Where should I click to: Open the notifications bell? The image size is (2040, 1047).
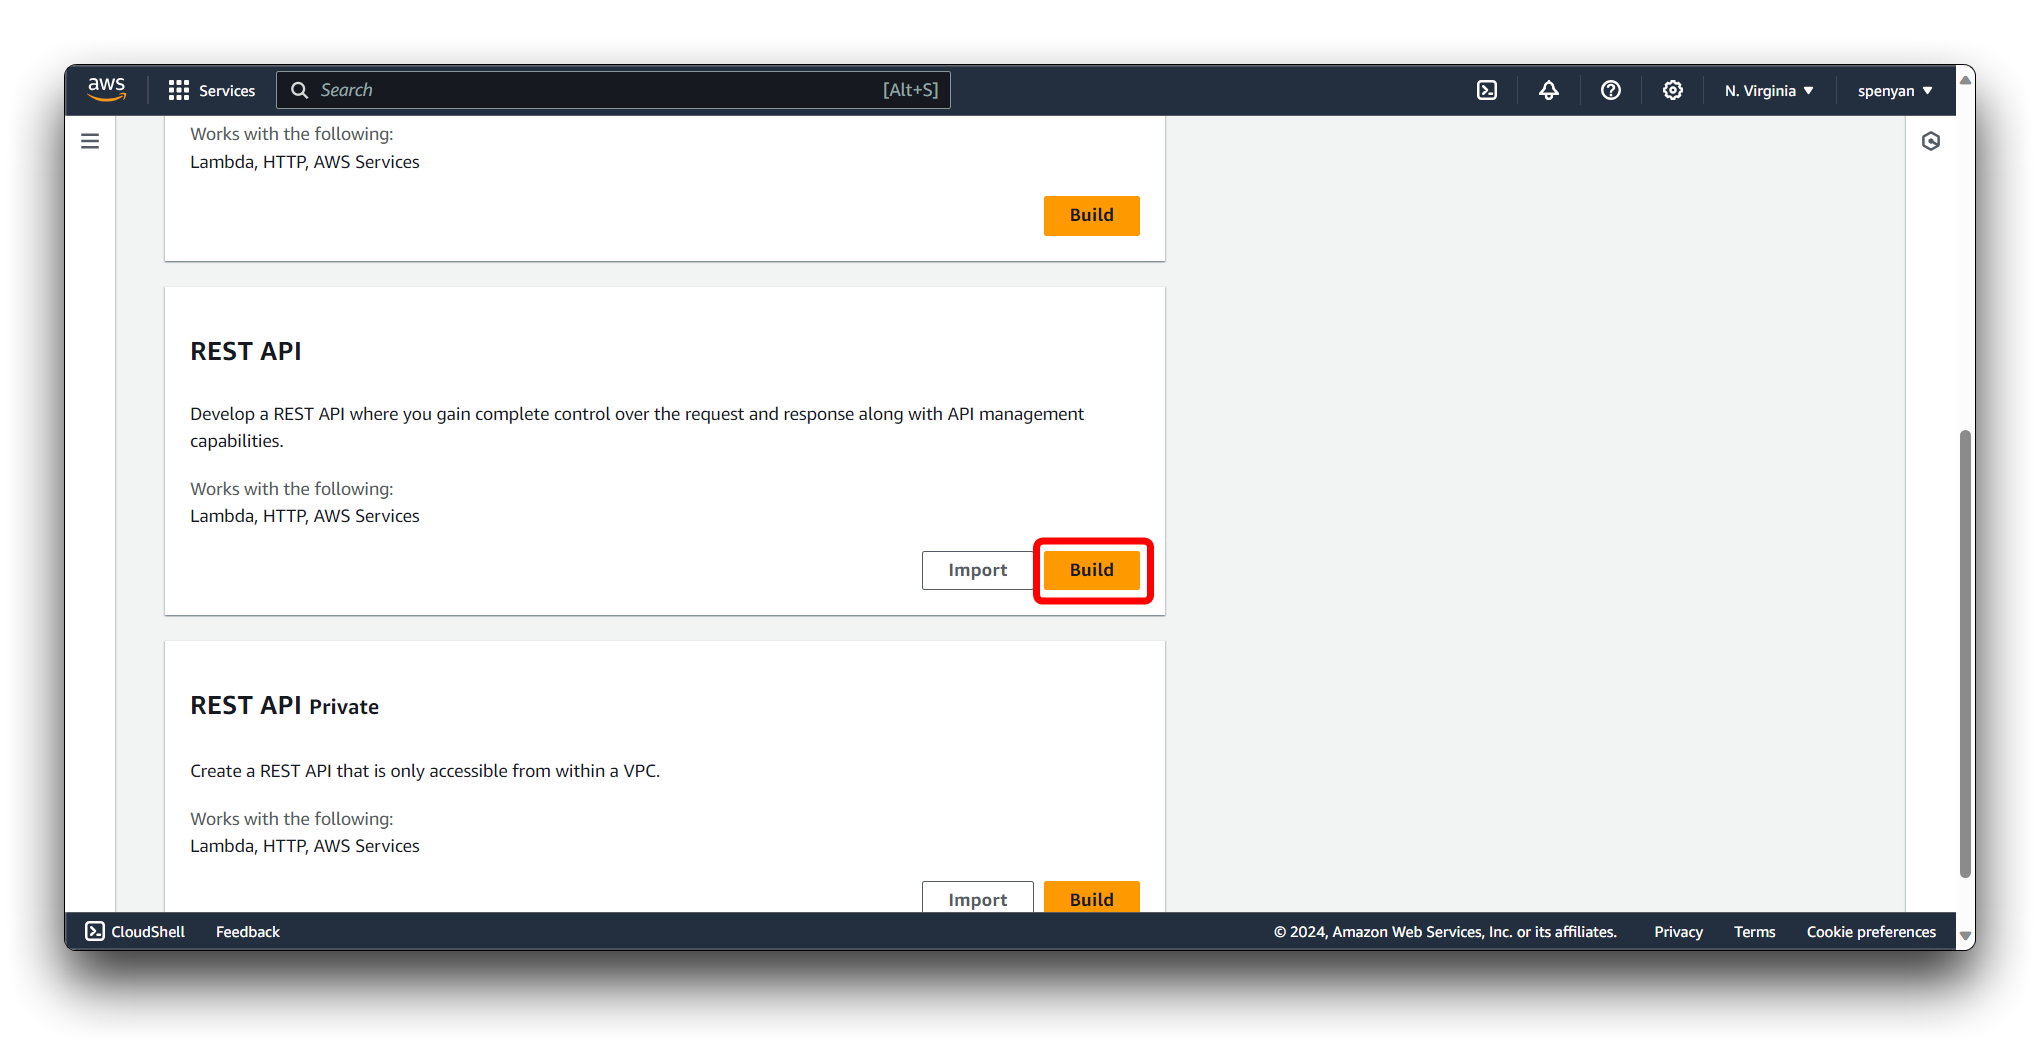[x=1549, y=90]
